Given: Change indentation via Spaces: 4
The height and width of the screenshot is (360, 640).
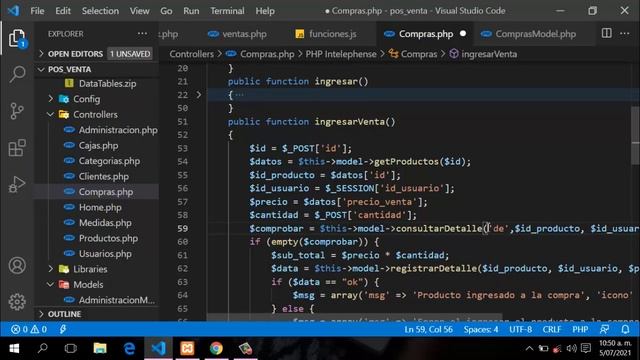Looking at the screenshot, I should tap(481, 329).
